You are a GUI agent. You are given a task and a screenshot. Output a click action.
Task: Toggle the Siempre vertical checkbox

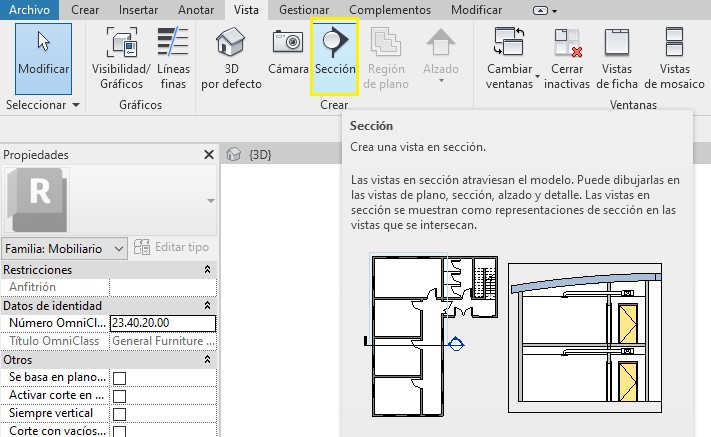click(x=120, y=414)
